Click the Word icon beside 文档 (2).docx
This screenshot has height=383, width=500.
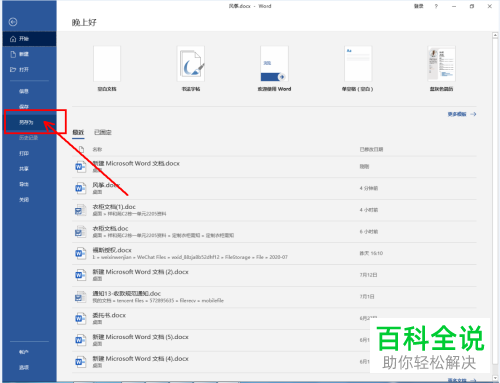[x=80, y=275]
